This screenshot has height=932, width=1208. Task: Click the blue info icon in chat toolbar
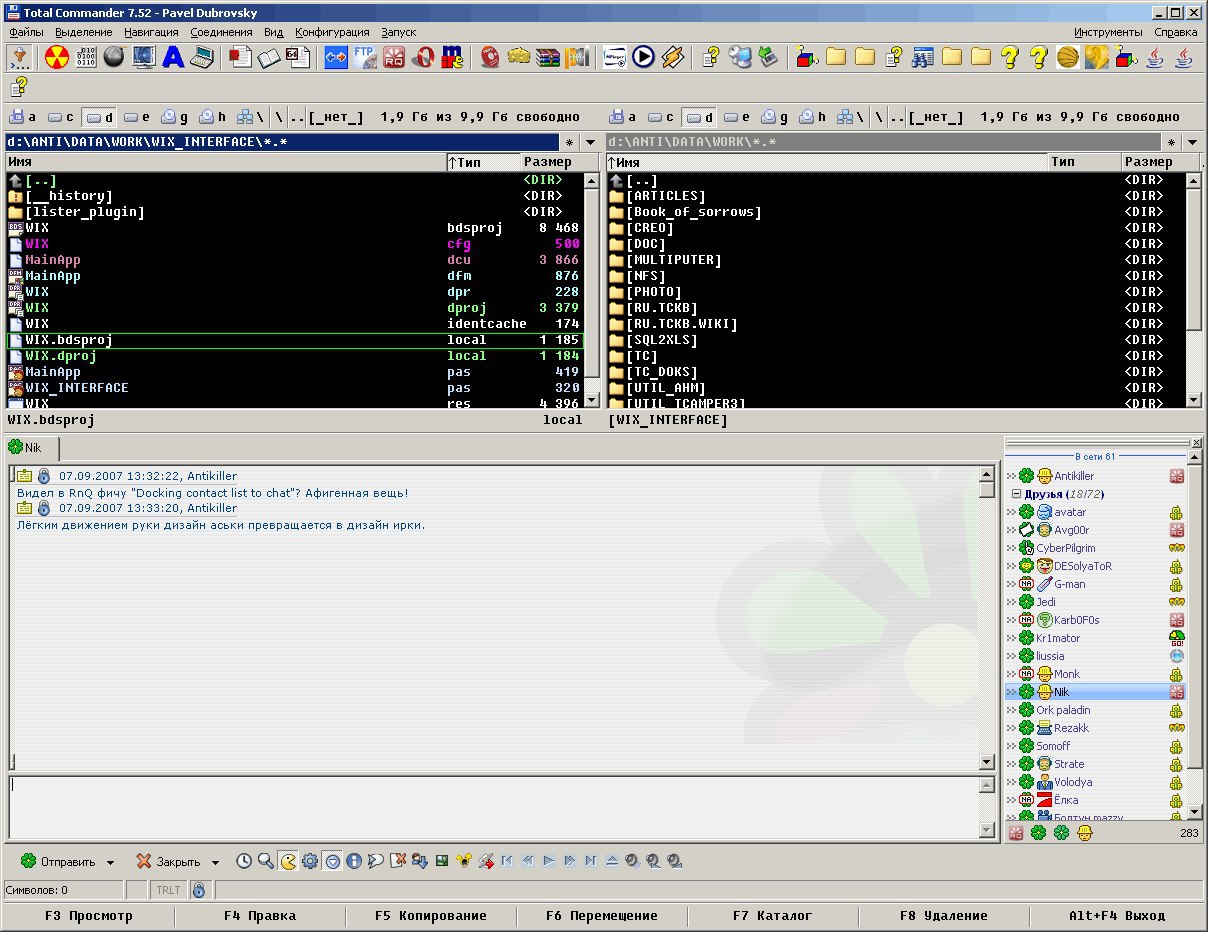(x=354, y=860)
